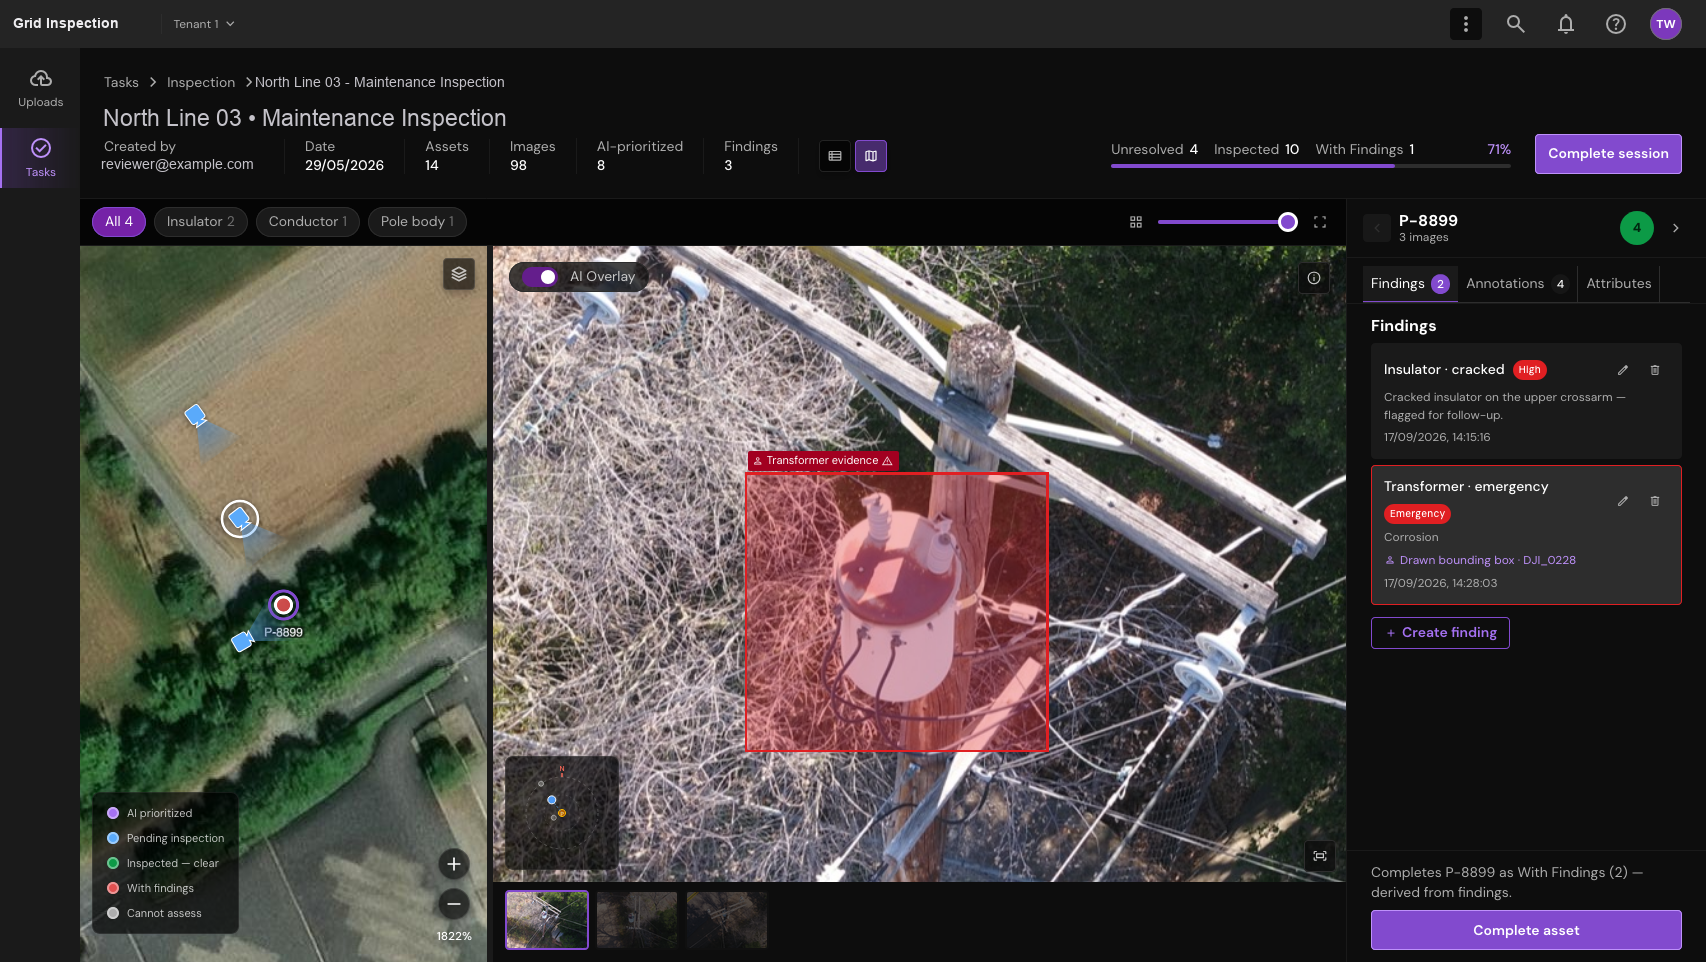
Task: Show image info icon
Action: (x=1314, y=278)
